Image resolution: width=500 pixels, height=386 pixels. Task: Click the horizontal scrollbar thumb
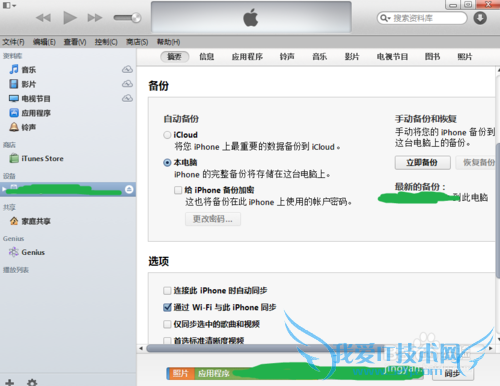coord(265,348)
